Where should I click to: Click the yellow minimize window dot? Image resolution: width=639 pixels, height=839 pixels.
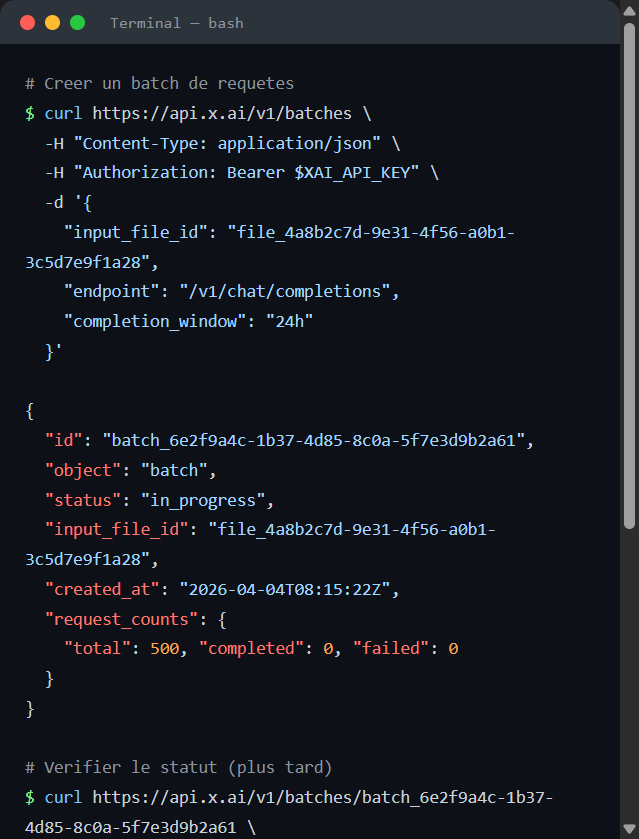pyautogui.click(x=52, y=22)
